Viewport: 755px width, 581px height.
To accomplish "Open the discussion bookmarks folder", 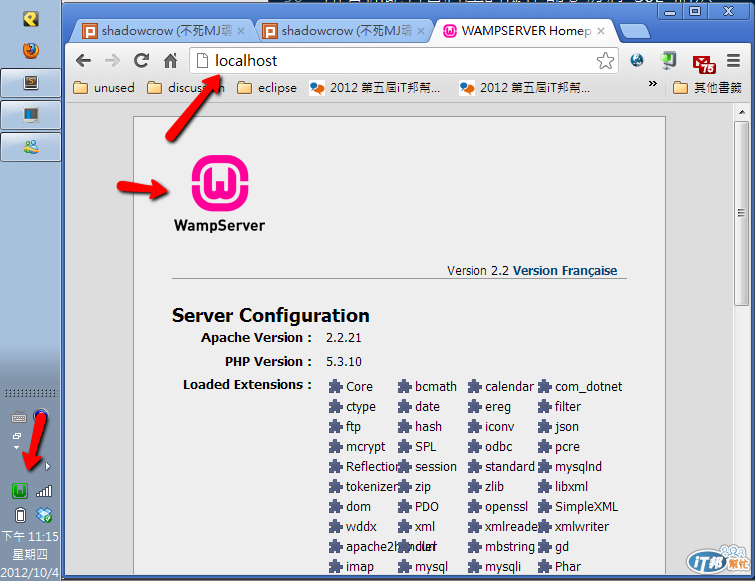I will click(x=186, y=88).
